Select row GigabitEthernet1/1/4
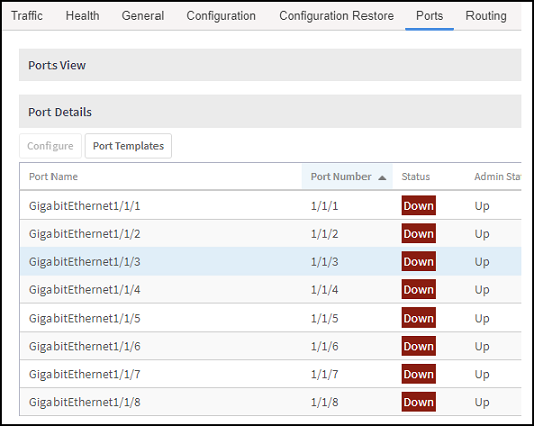The width and height of the screenshot is (534, 426). coord(270,289)
